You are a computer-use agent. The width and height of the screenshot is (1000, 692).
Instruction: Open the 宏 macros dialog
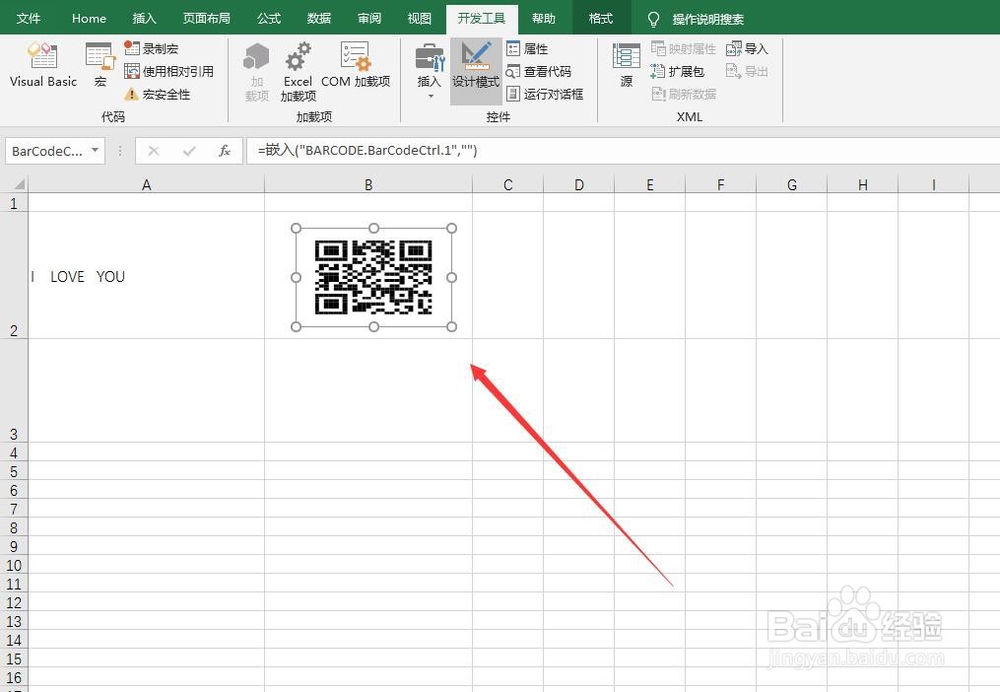point(100,64)
